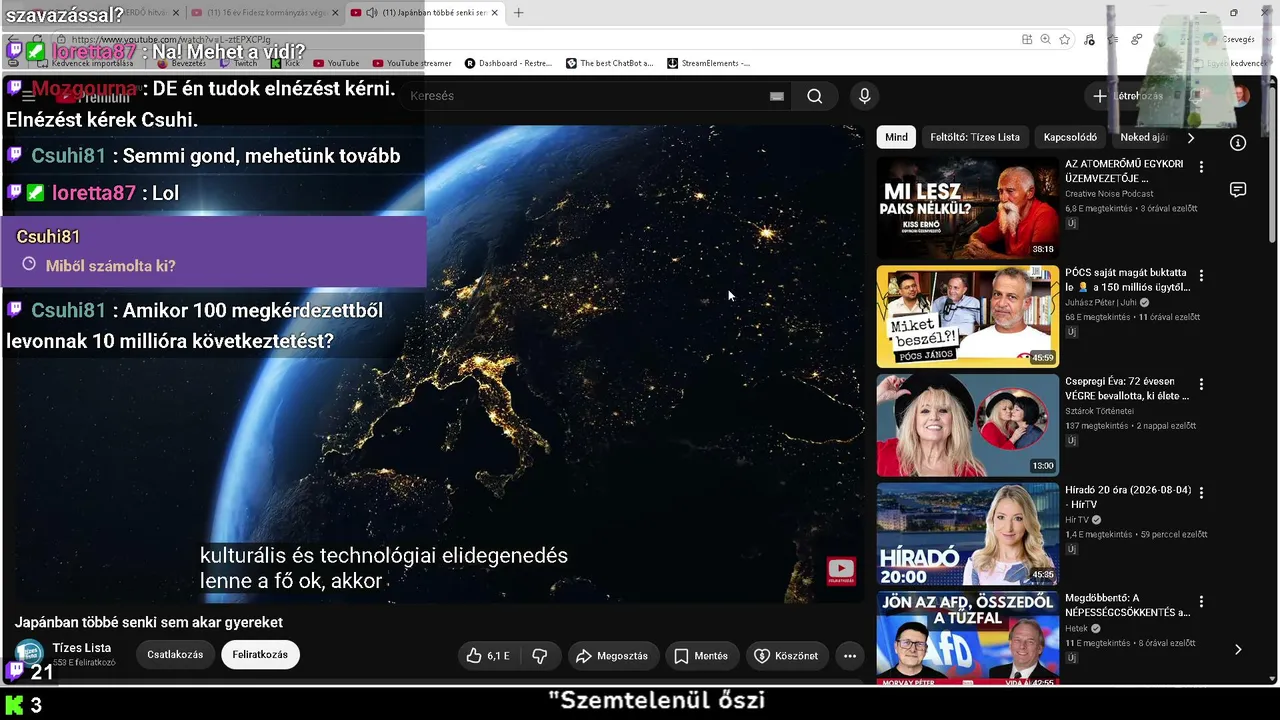Image resolution: width=1280 pixels, height=720 pixels.
Task: Open options menu for Híradó 20 óra video
Action: [1201, 493]
